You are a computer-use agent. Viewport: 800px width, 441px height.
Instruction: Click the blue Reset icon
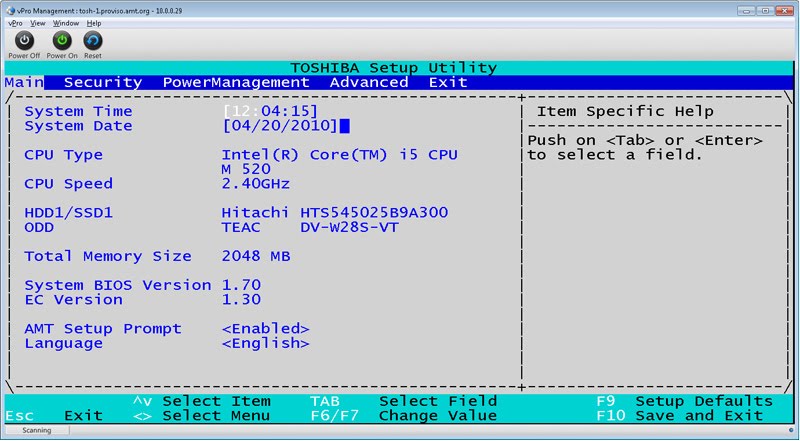[93, 41]
